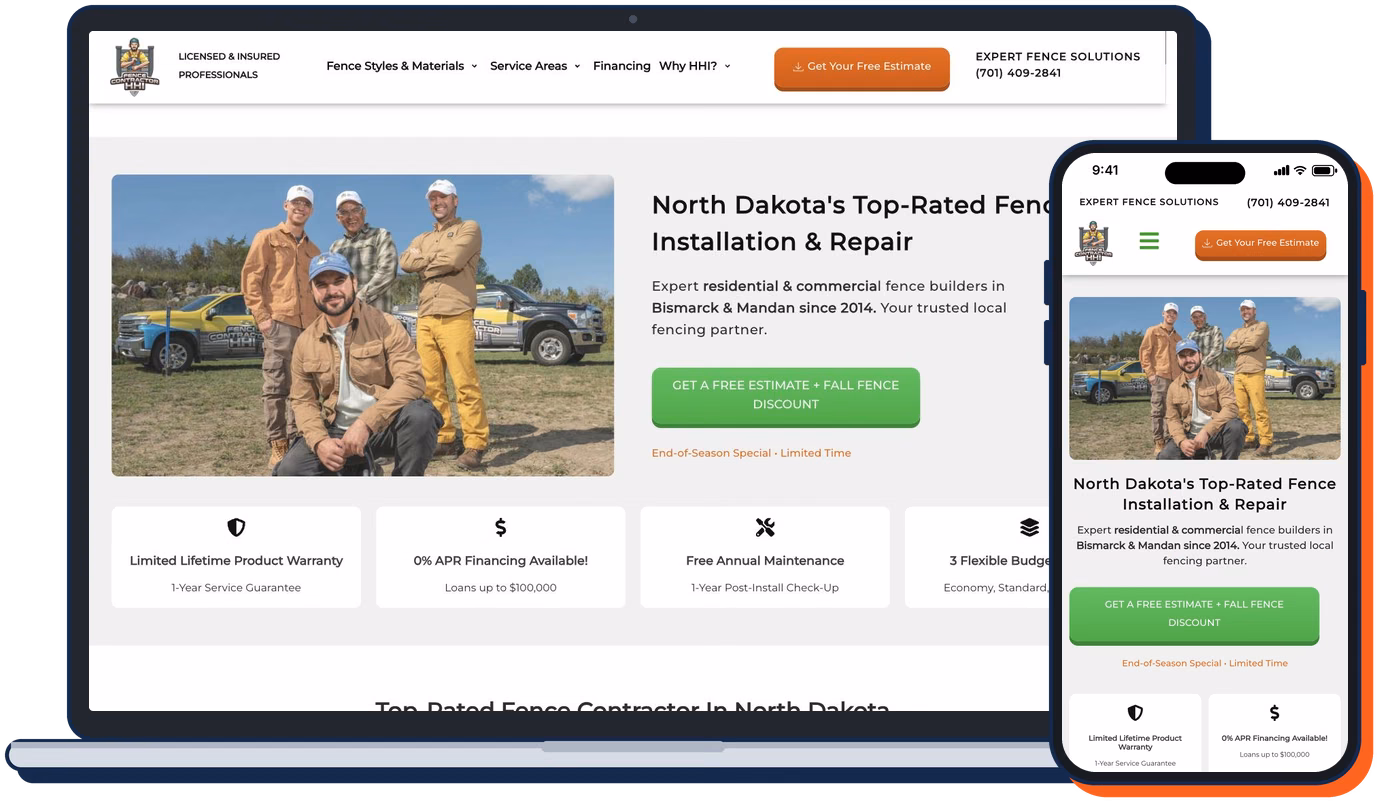Tap green Free Estimate + Fall Fence Discount button on phone
This screenshot has width=1378, height=802.
click(1194, 614)
